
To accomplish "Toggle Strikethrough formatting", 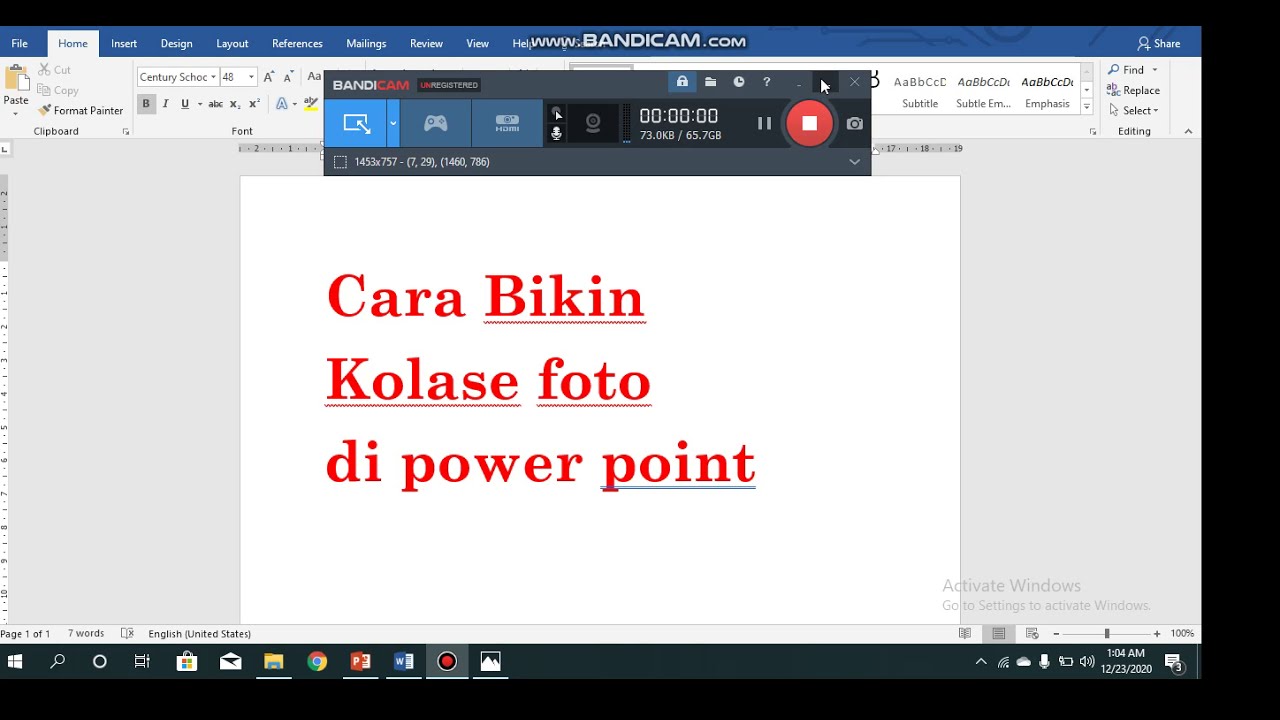I will [215, 104].
